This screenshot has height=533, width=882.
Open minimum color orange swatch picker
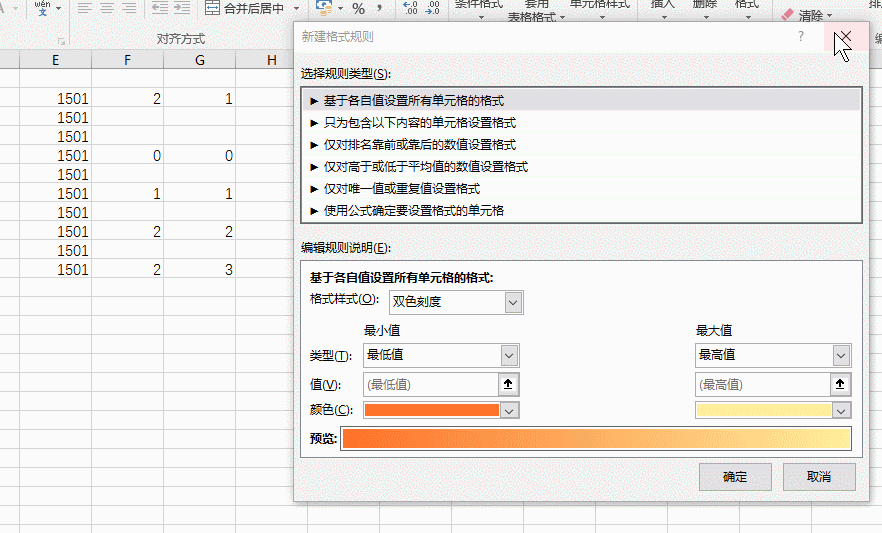(441, 410)
